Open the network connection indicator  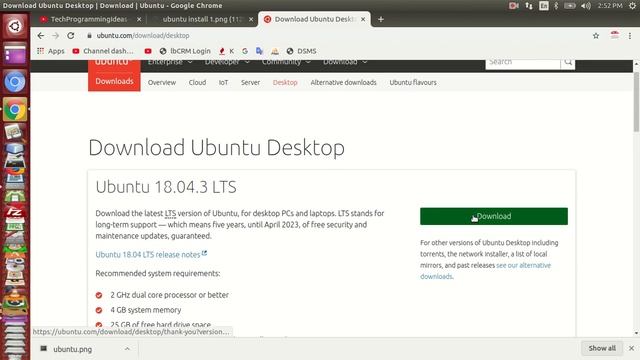tap(529, 6)
